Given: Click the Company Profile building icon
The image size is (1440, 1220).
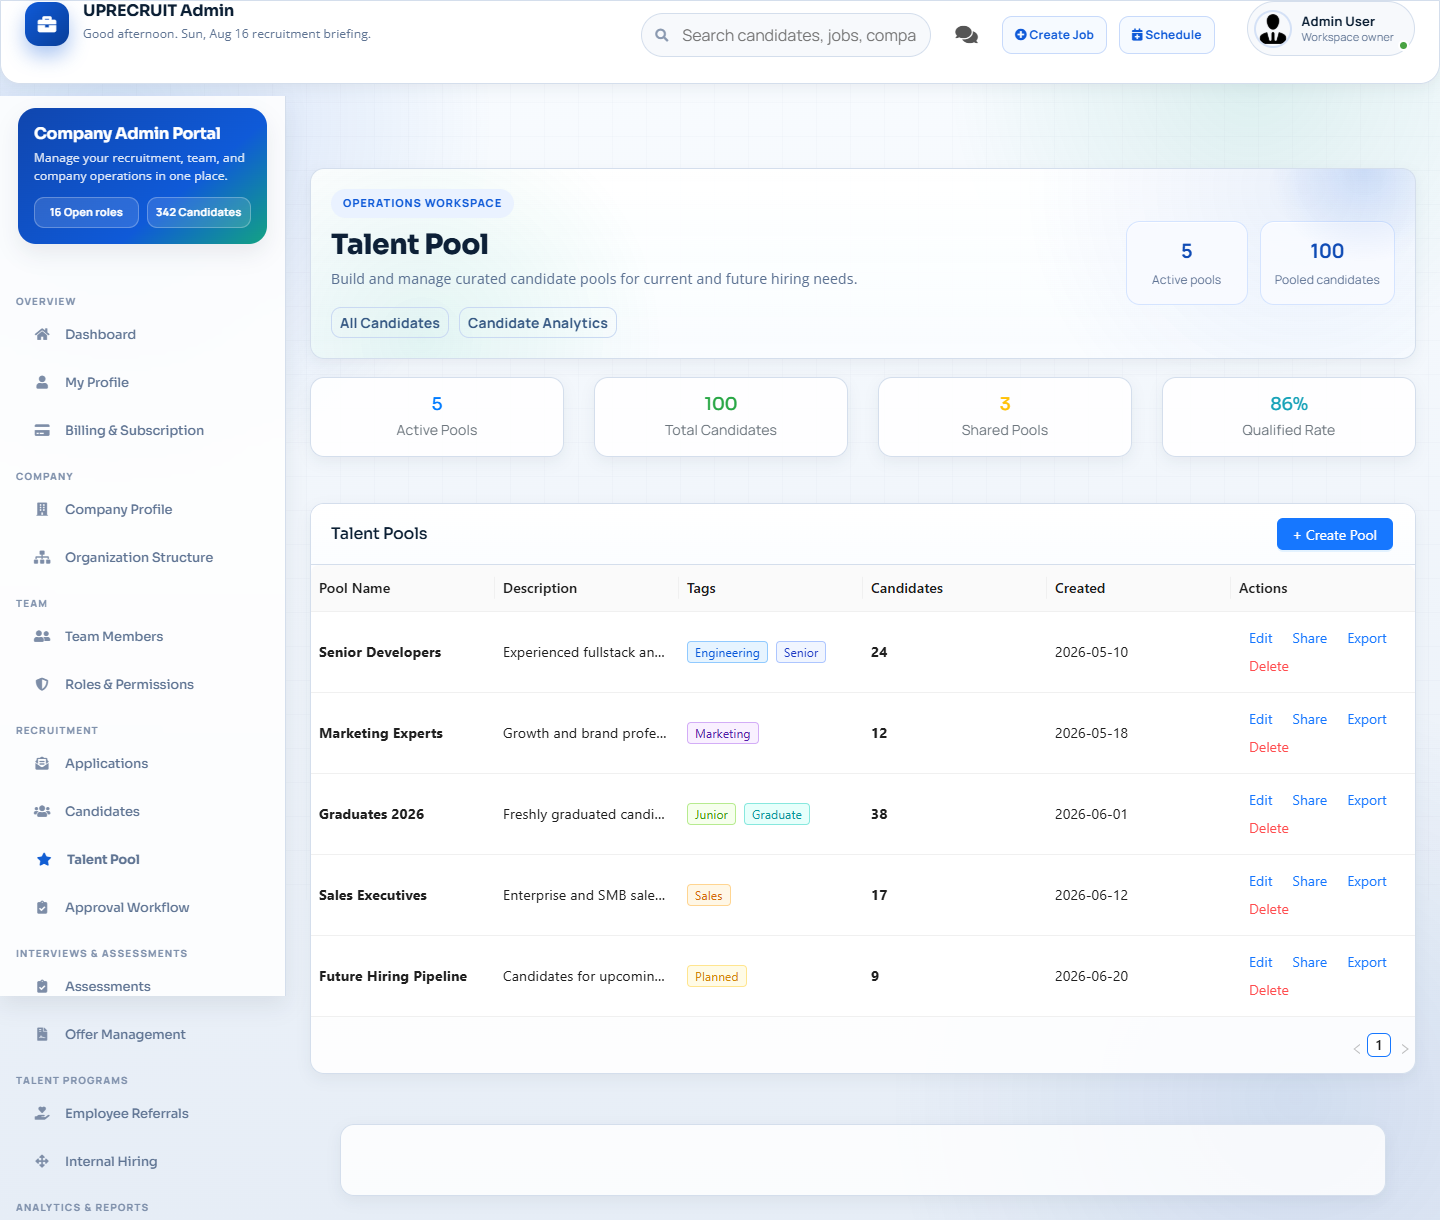Looking at the screenshot, I should coord(42,509).
